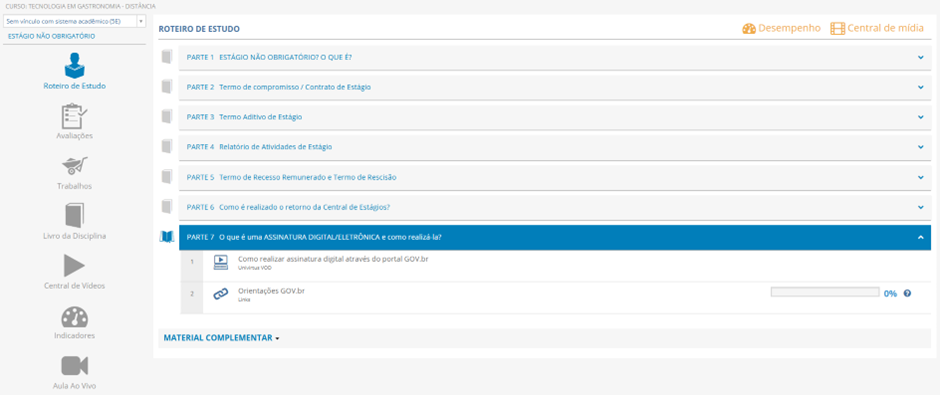The image size is (940, 395).
Task: Click the ROTEIRO DE ESTUDO heading
Action: coord(198,29)
